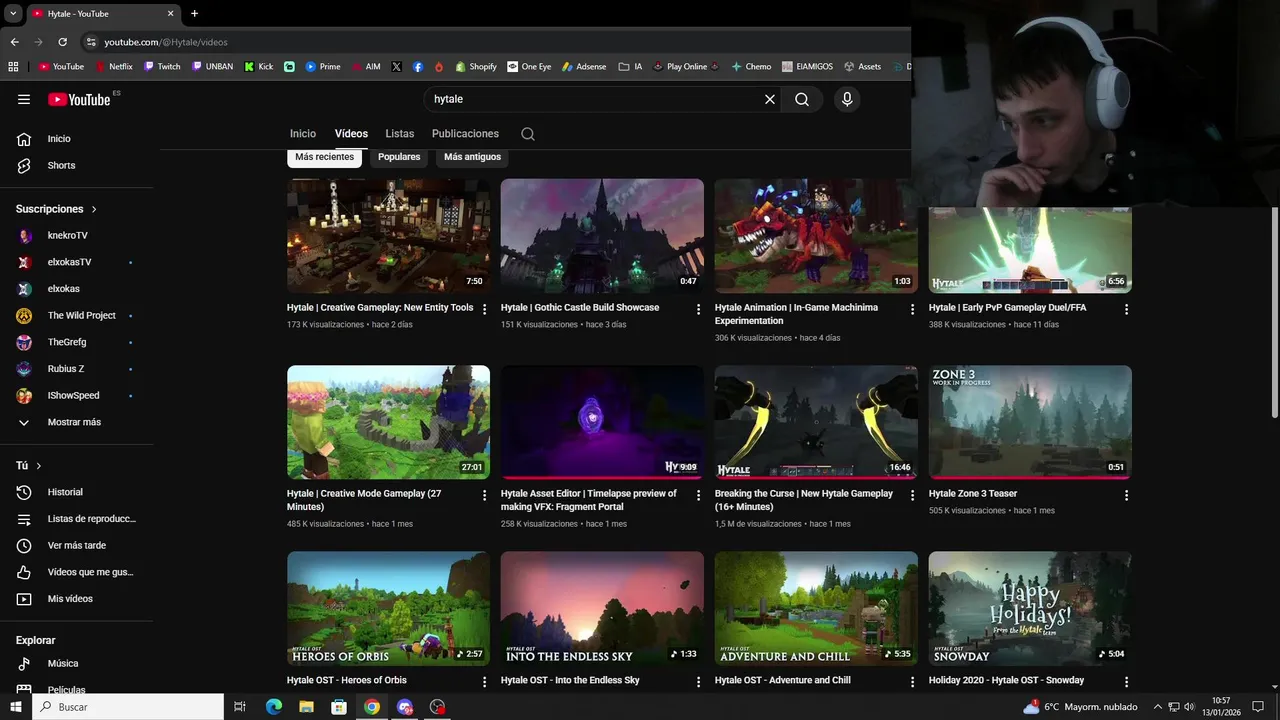Viewport: 1280px width, 720px height.
Task: Start voice search with the microphone
Action: [x=847, y=99]
